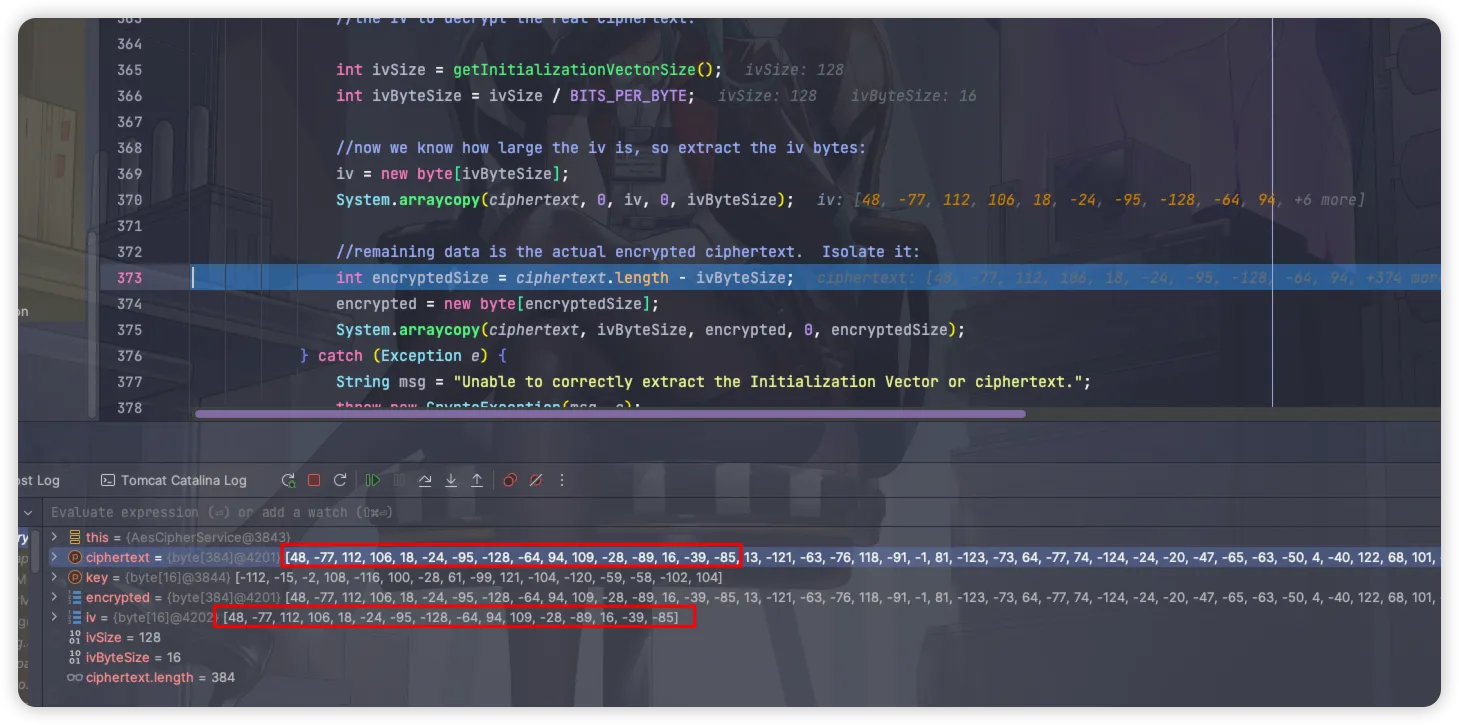Viewport: 1459px width, 725px height.
Task: Click the Step Into icon
Action: [451, 481]
